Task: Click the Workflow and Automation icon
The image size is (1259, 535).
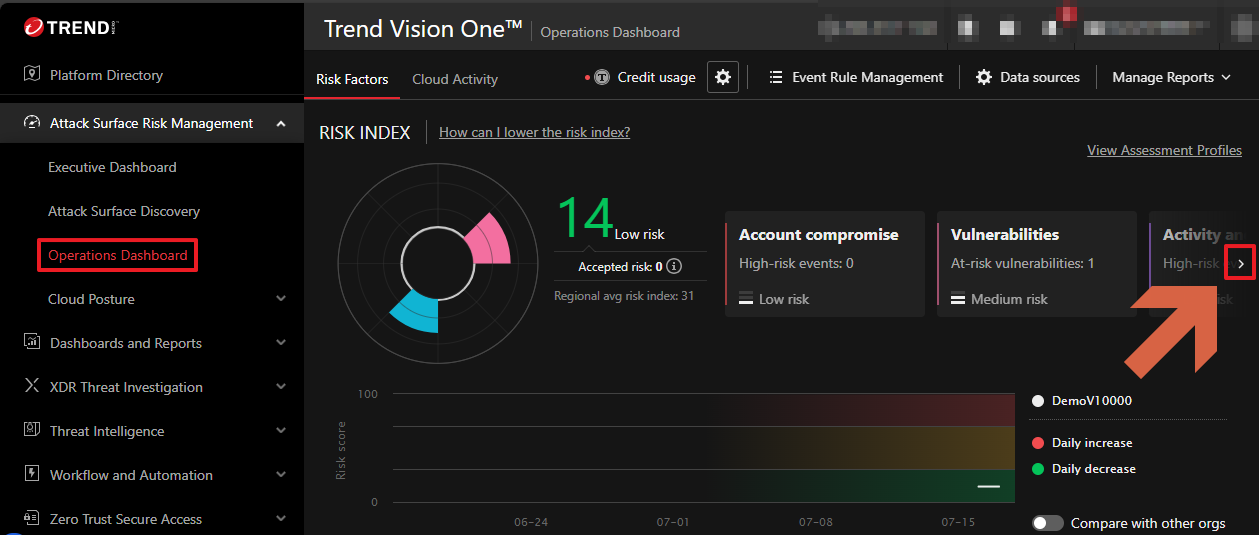Action: 31,475
